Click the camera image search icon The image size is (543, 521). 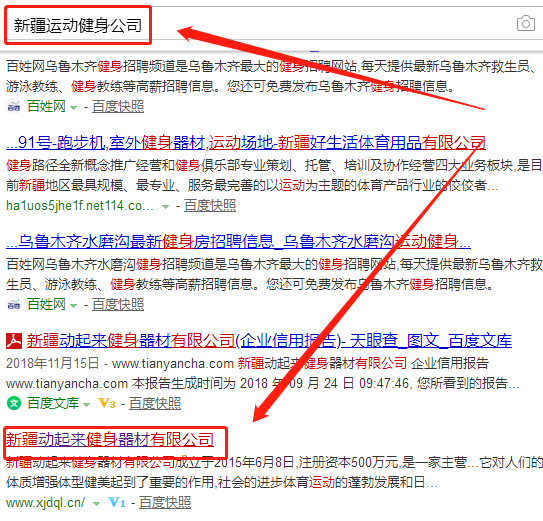[x=526, y=24]
